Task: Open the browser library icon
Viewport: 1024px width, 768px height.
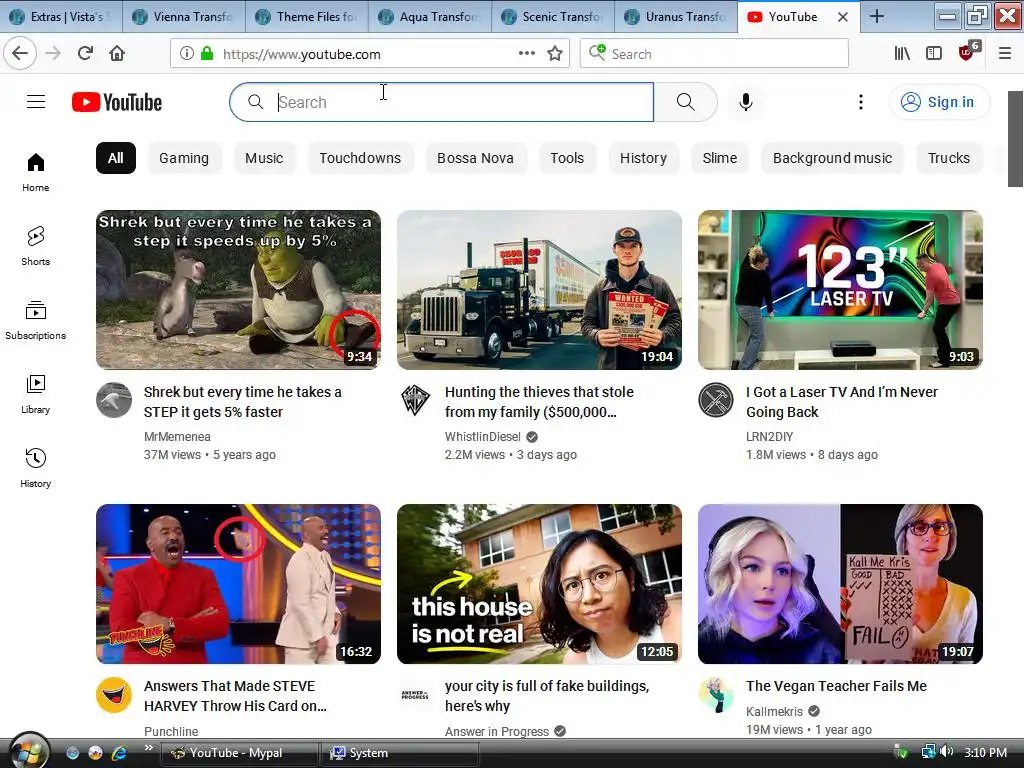Action: pos(902,54)
